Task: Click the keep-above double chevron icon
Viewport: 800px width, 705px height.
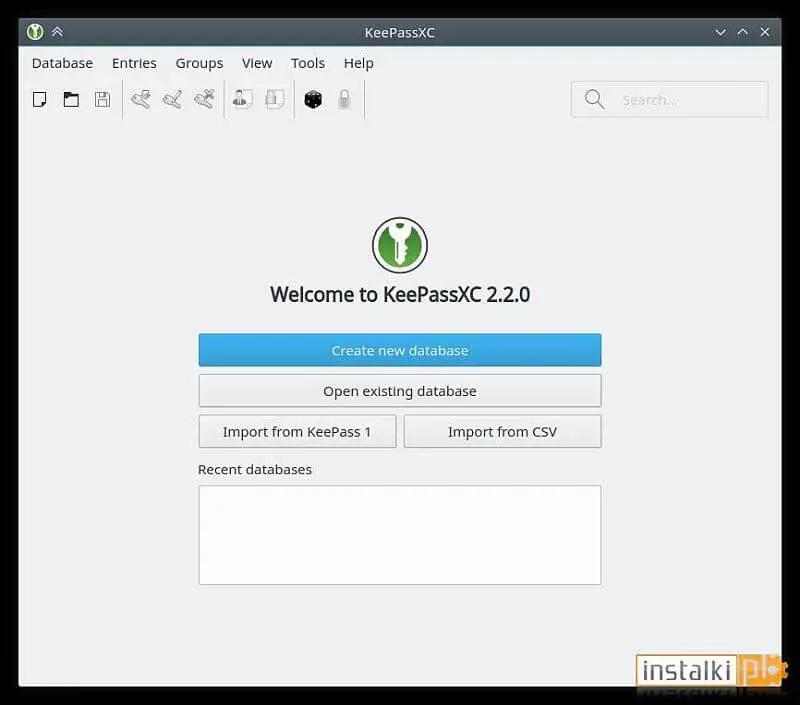Action: [57, 32]
